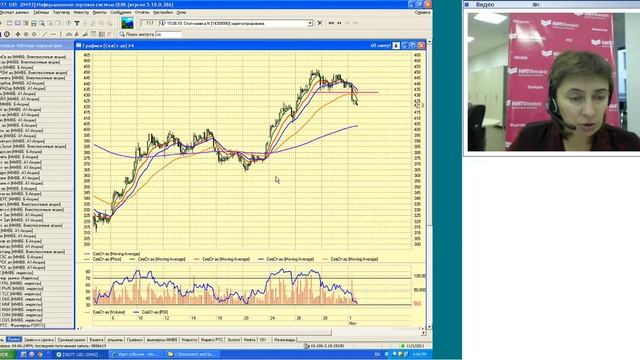Open the Экспорт данных menu
640x360 pixels.
(x=15, y=13)
